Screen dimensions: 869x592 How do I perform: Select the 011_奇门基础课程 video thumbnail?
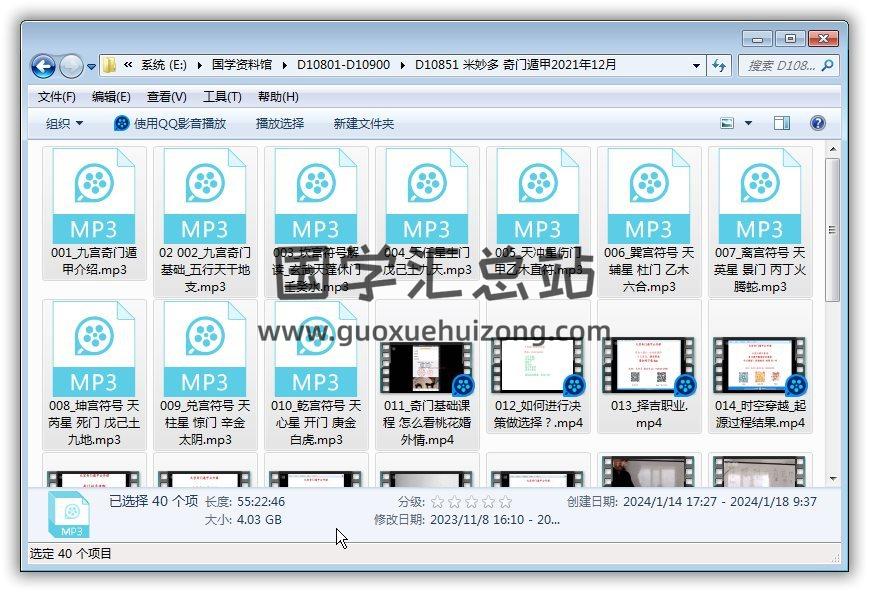click(x=427, y=367)
